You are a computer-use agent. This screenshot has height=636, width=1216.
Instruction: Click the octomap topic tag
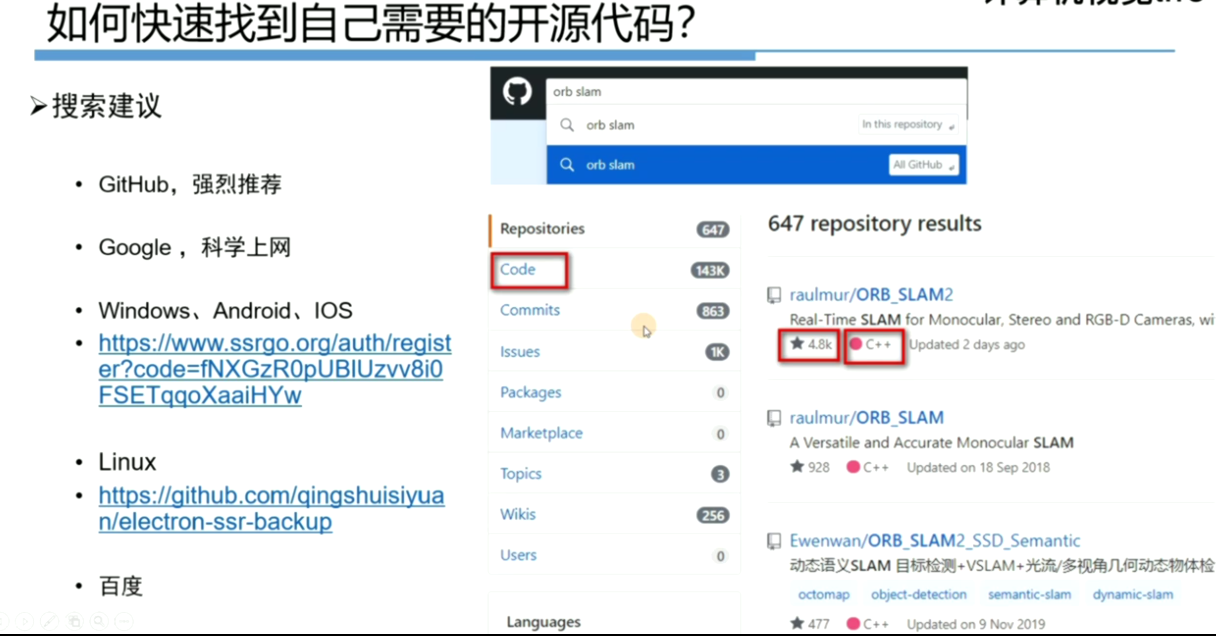[x=824, y=595]
